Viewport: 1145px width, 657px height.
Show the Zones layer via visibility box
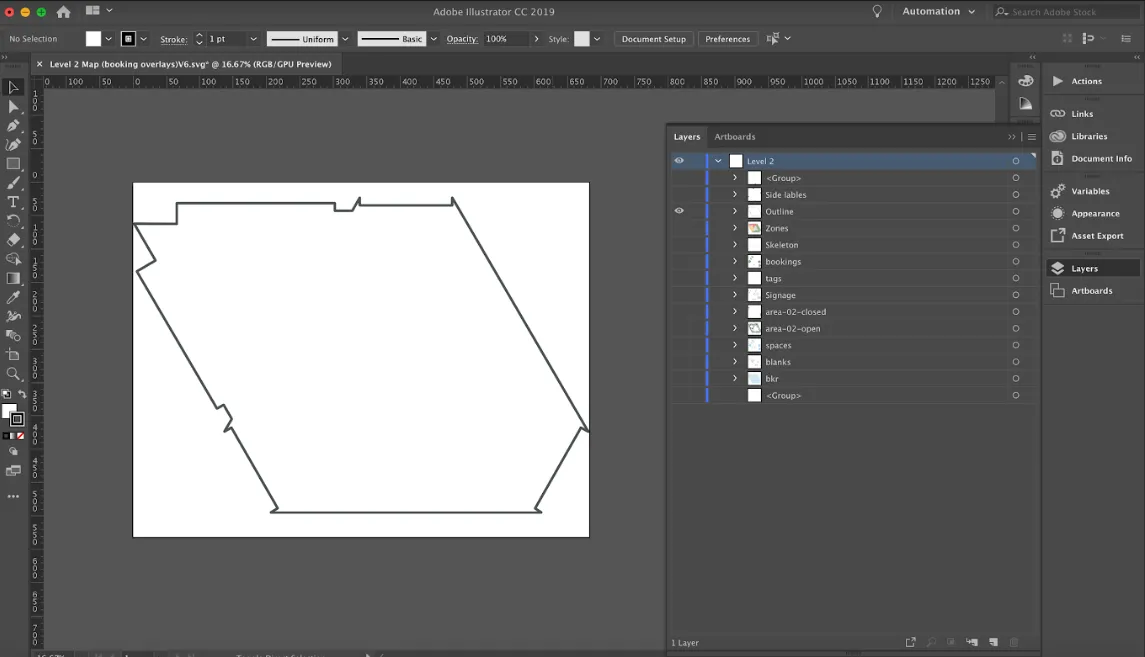click(x=679, y=228)
